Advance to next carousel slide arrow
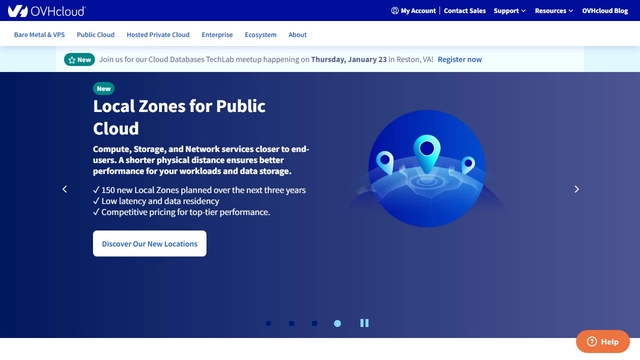 pyautogui.click(x=576, y=189)
